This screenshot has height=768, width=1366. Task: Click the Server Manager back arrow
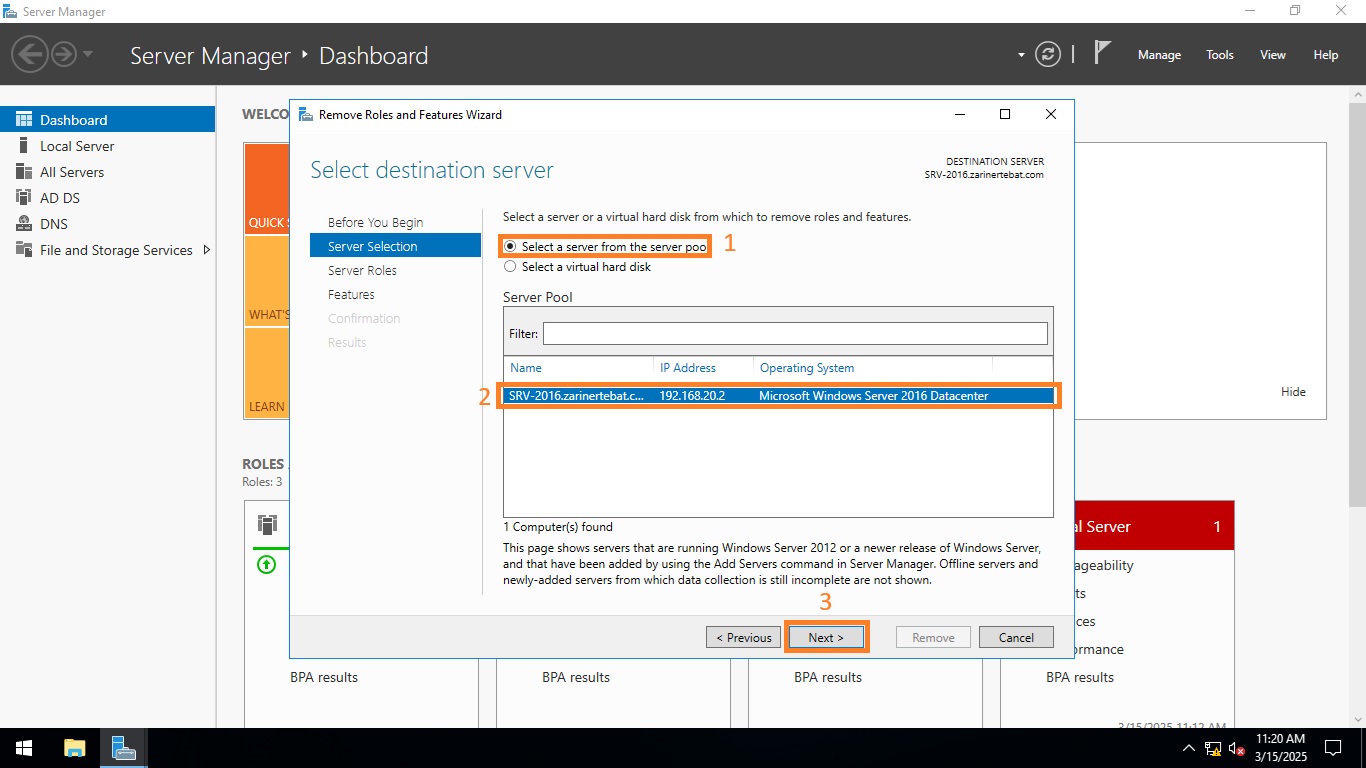pyautogui.click(x=31, y=53)
